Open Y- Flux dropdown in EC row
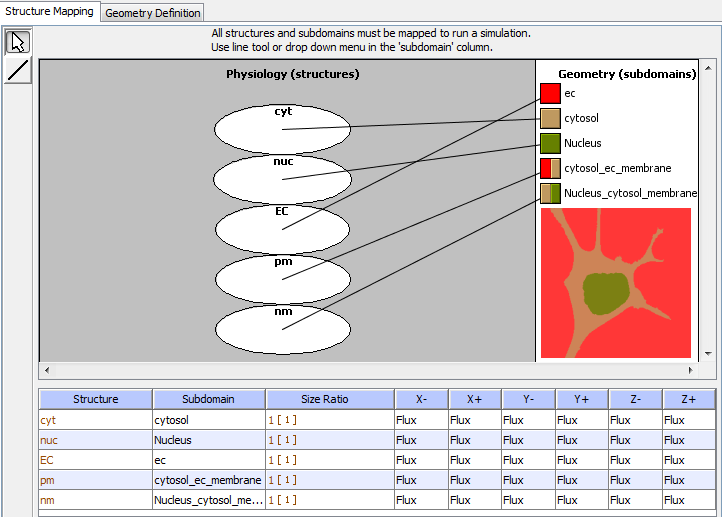The height and width of the screenshot is (517, 722). (528, 460)
